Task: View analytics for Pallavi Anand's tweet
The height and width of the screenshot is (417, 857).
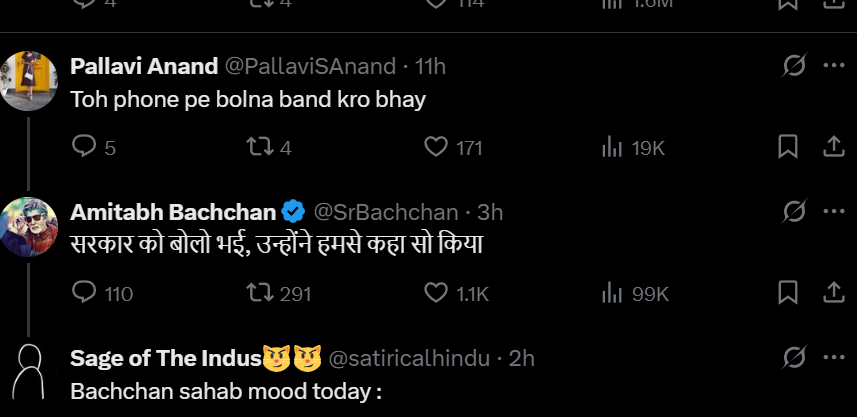Action: pyautogui.click(x=612, y=147)
